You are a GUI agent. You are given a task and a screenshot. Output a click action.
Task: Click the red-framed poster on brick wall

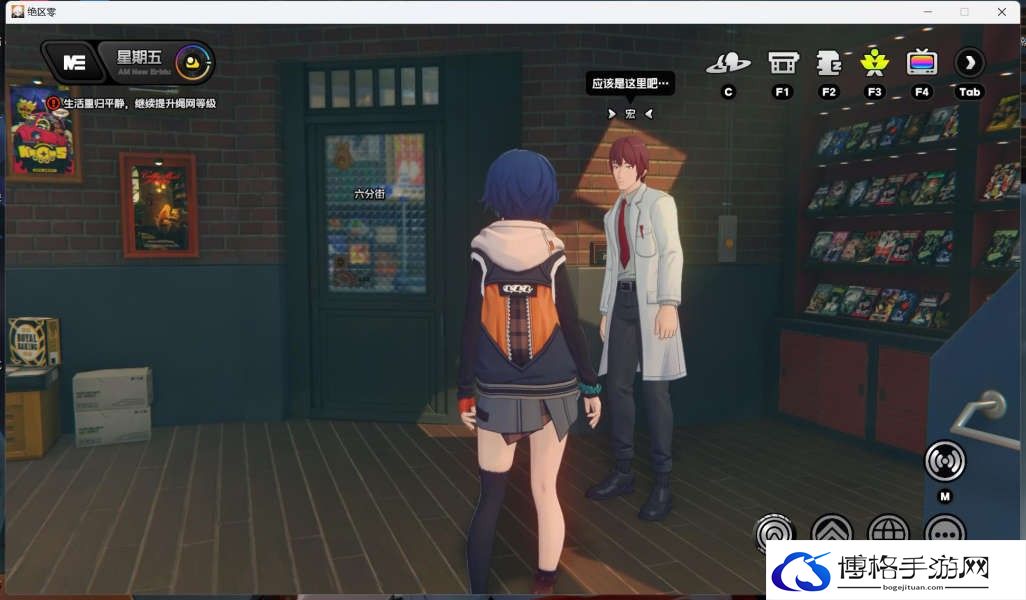coord(160,205)
